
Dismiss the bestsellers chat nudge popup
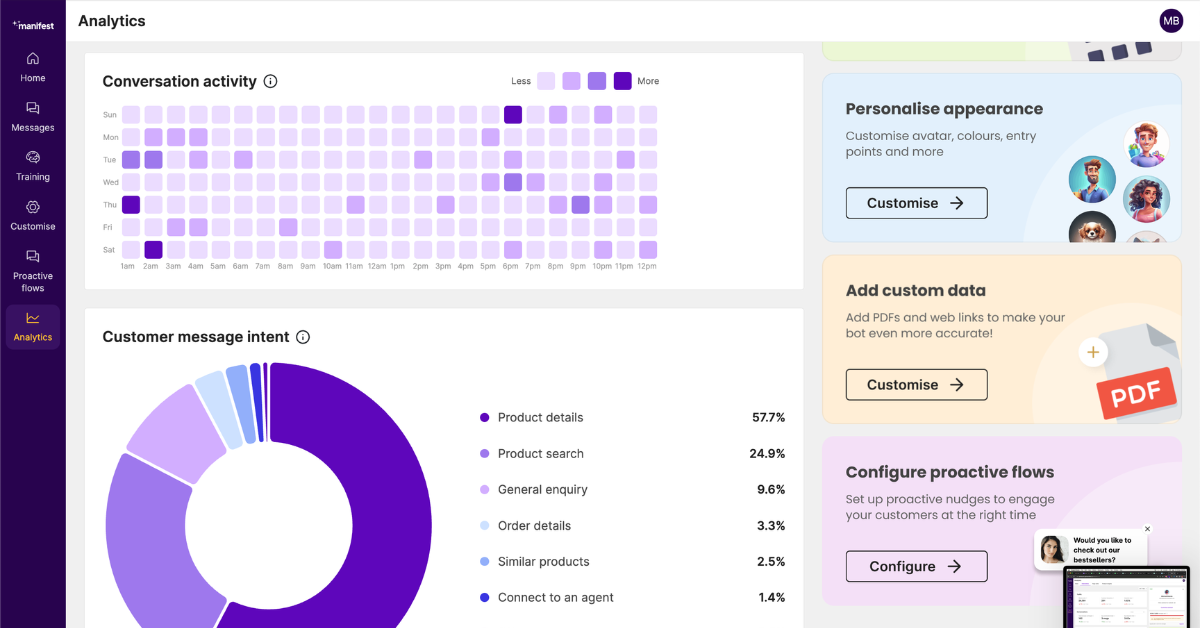pos(1147,528)
